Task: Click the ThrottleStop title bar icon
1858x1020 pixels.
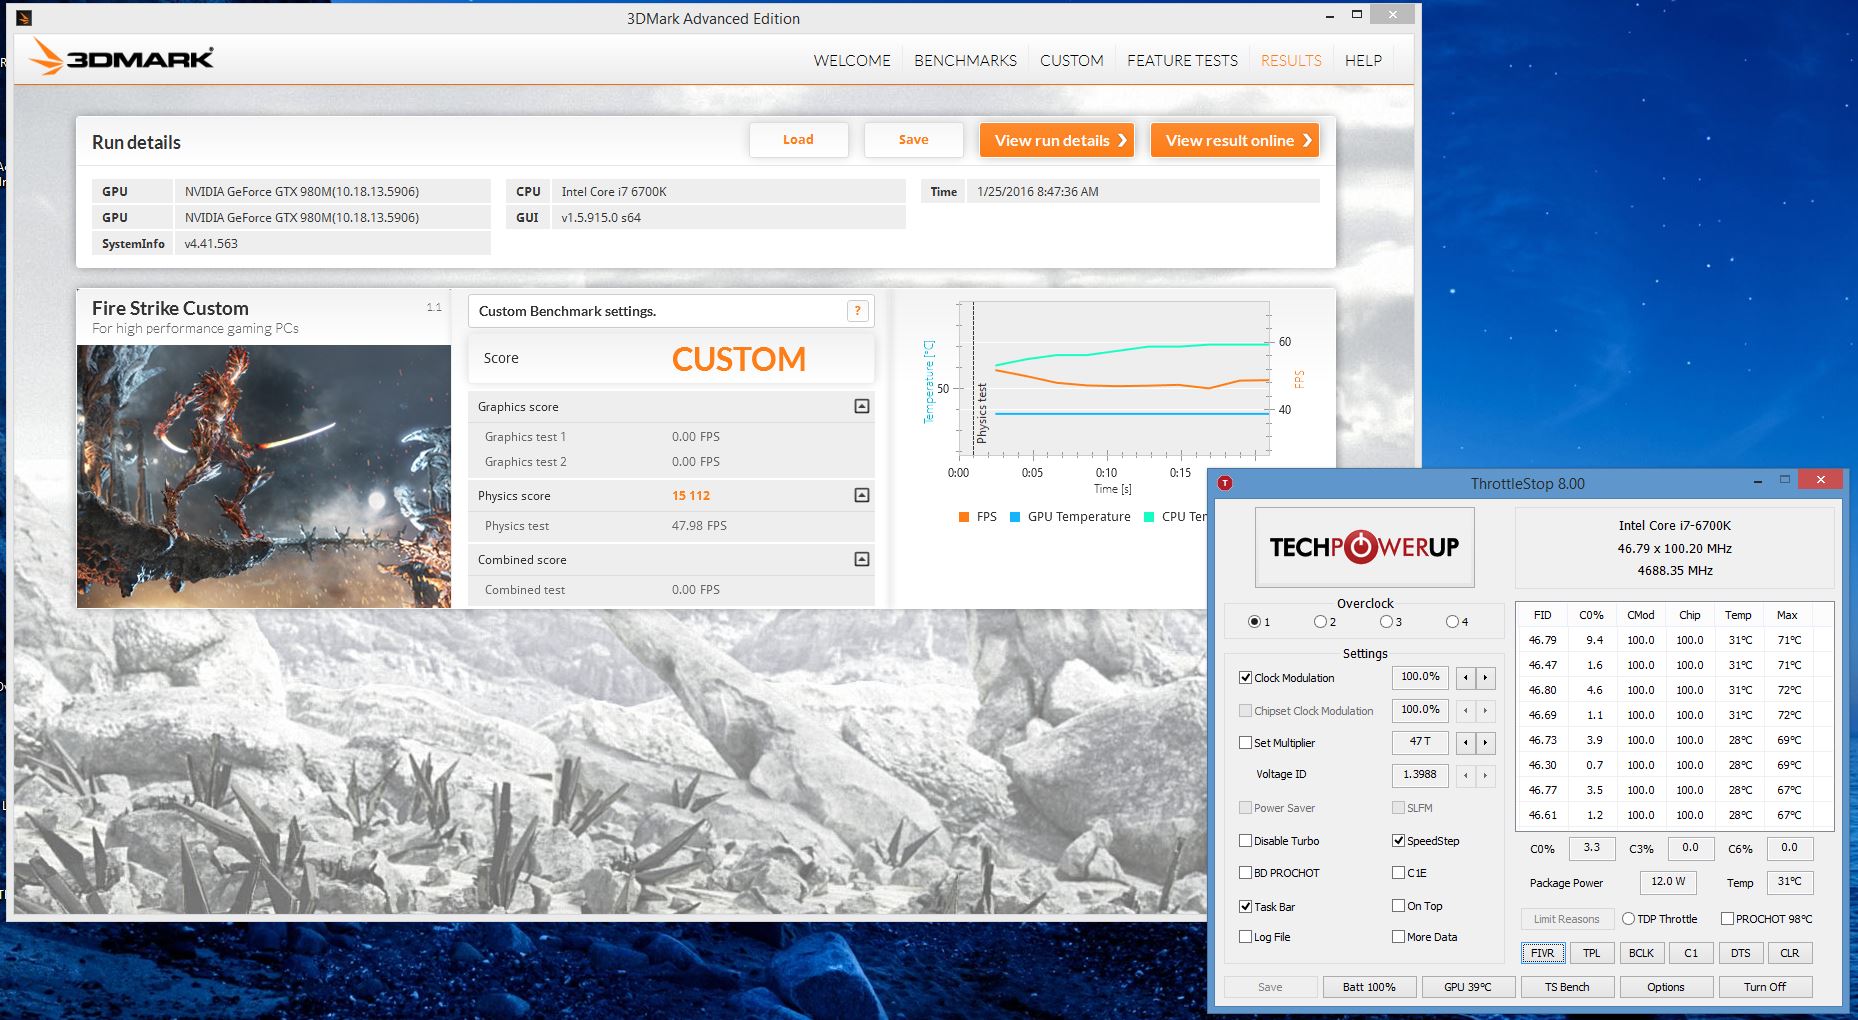Action: pyautogui.click(x=1225, y=483)
